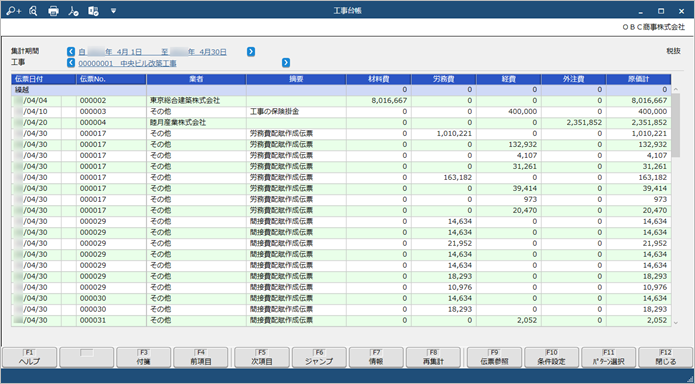Go to previous 集計期間 with left arrow
695x384 pixels.
pyautogui.click(x=71, y=52)
